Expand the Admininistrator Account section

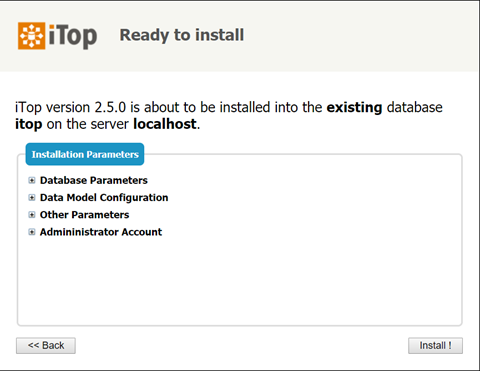click(32, 232)
